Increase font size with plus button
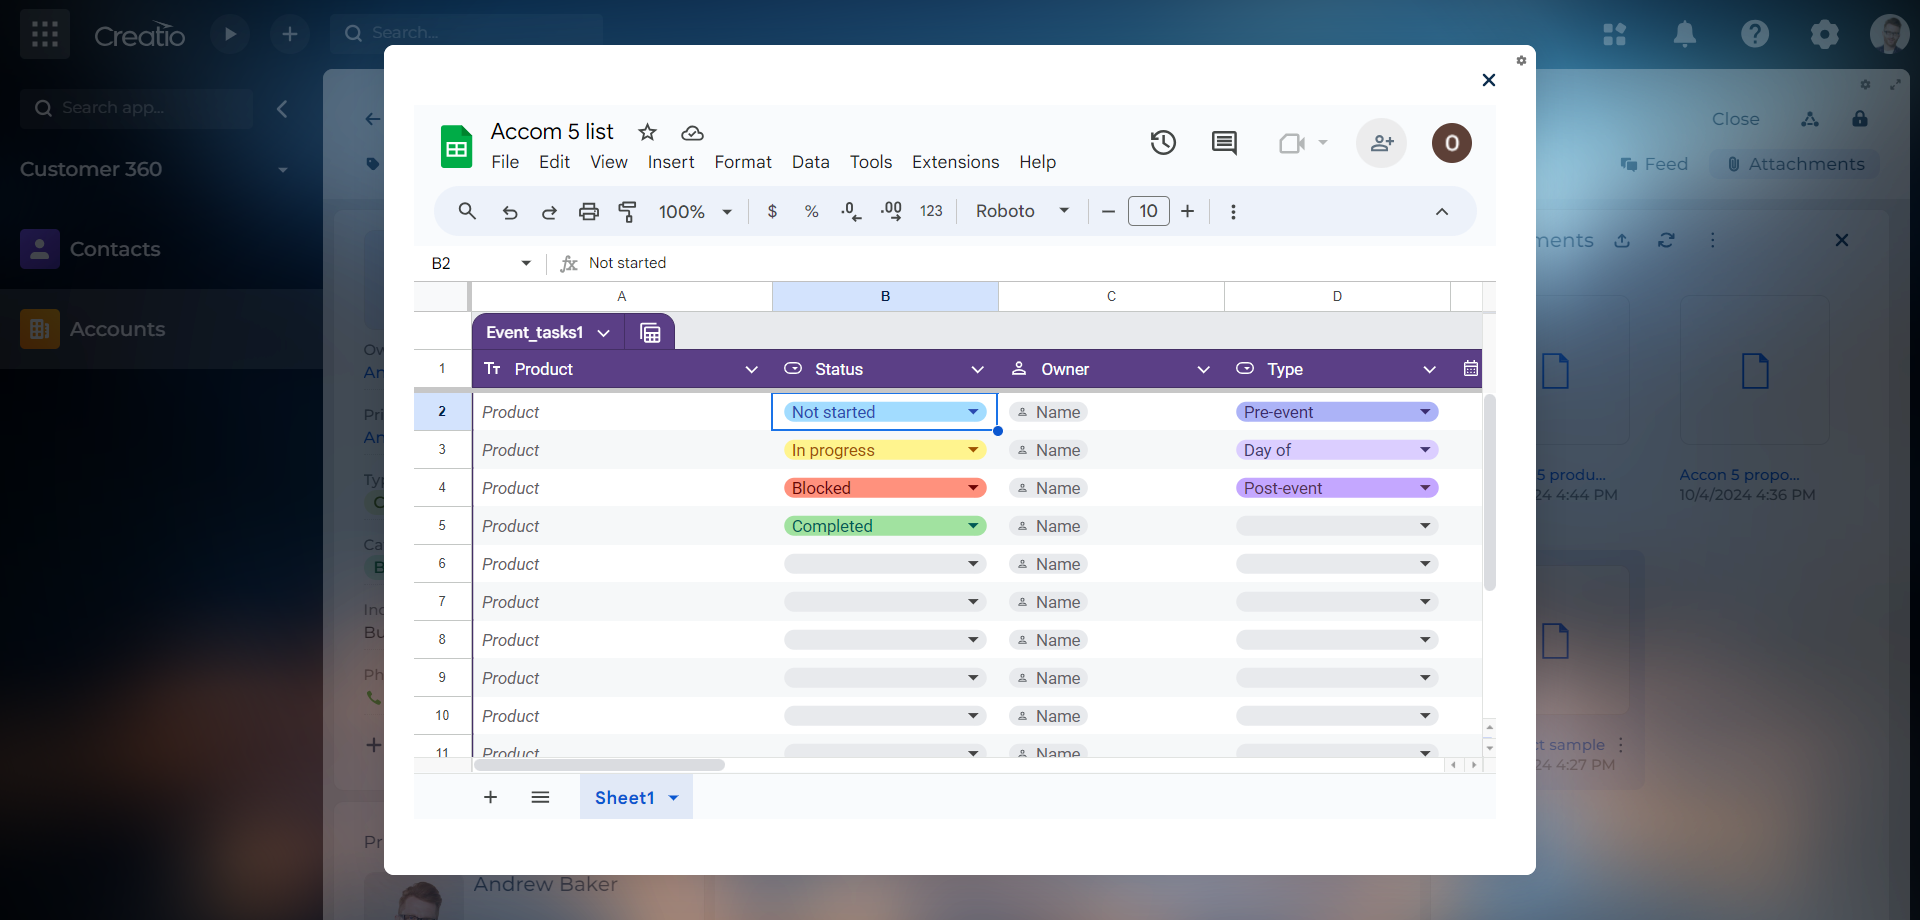This screenshot has width=1920, height=920. 1187,212
